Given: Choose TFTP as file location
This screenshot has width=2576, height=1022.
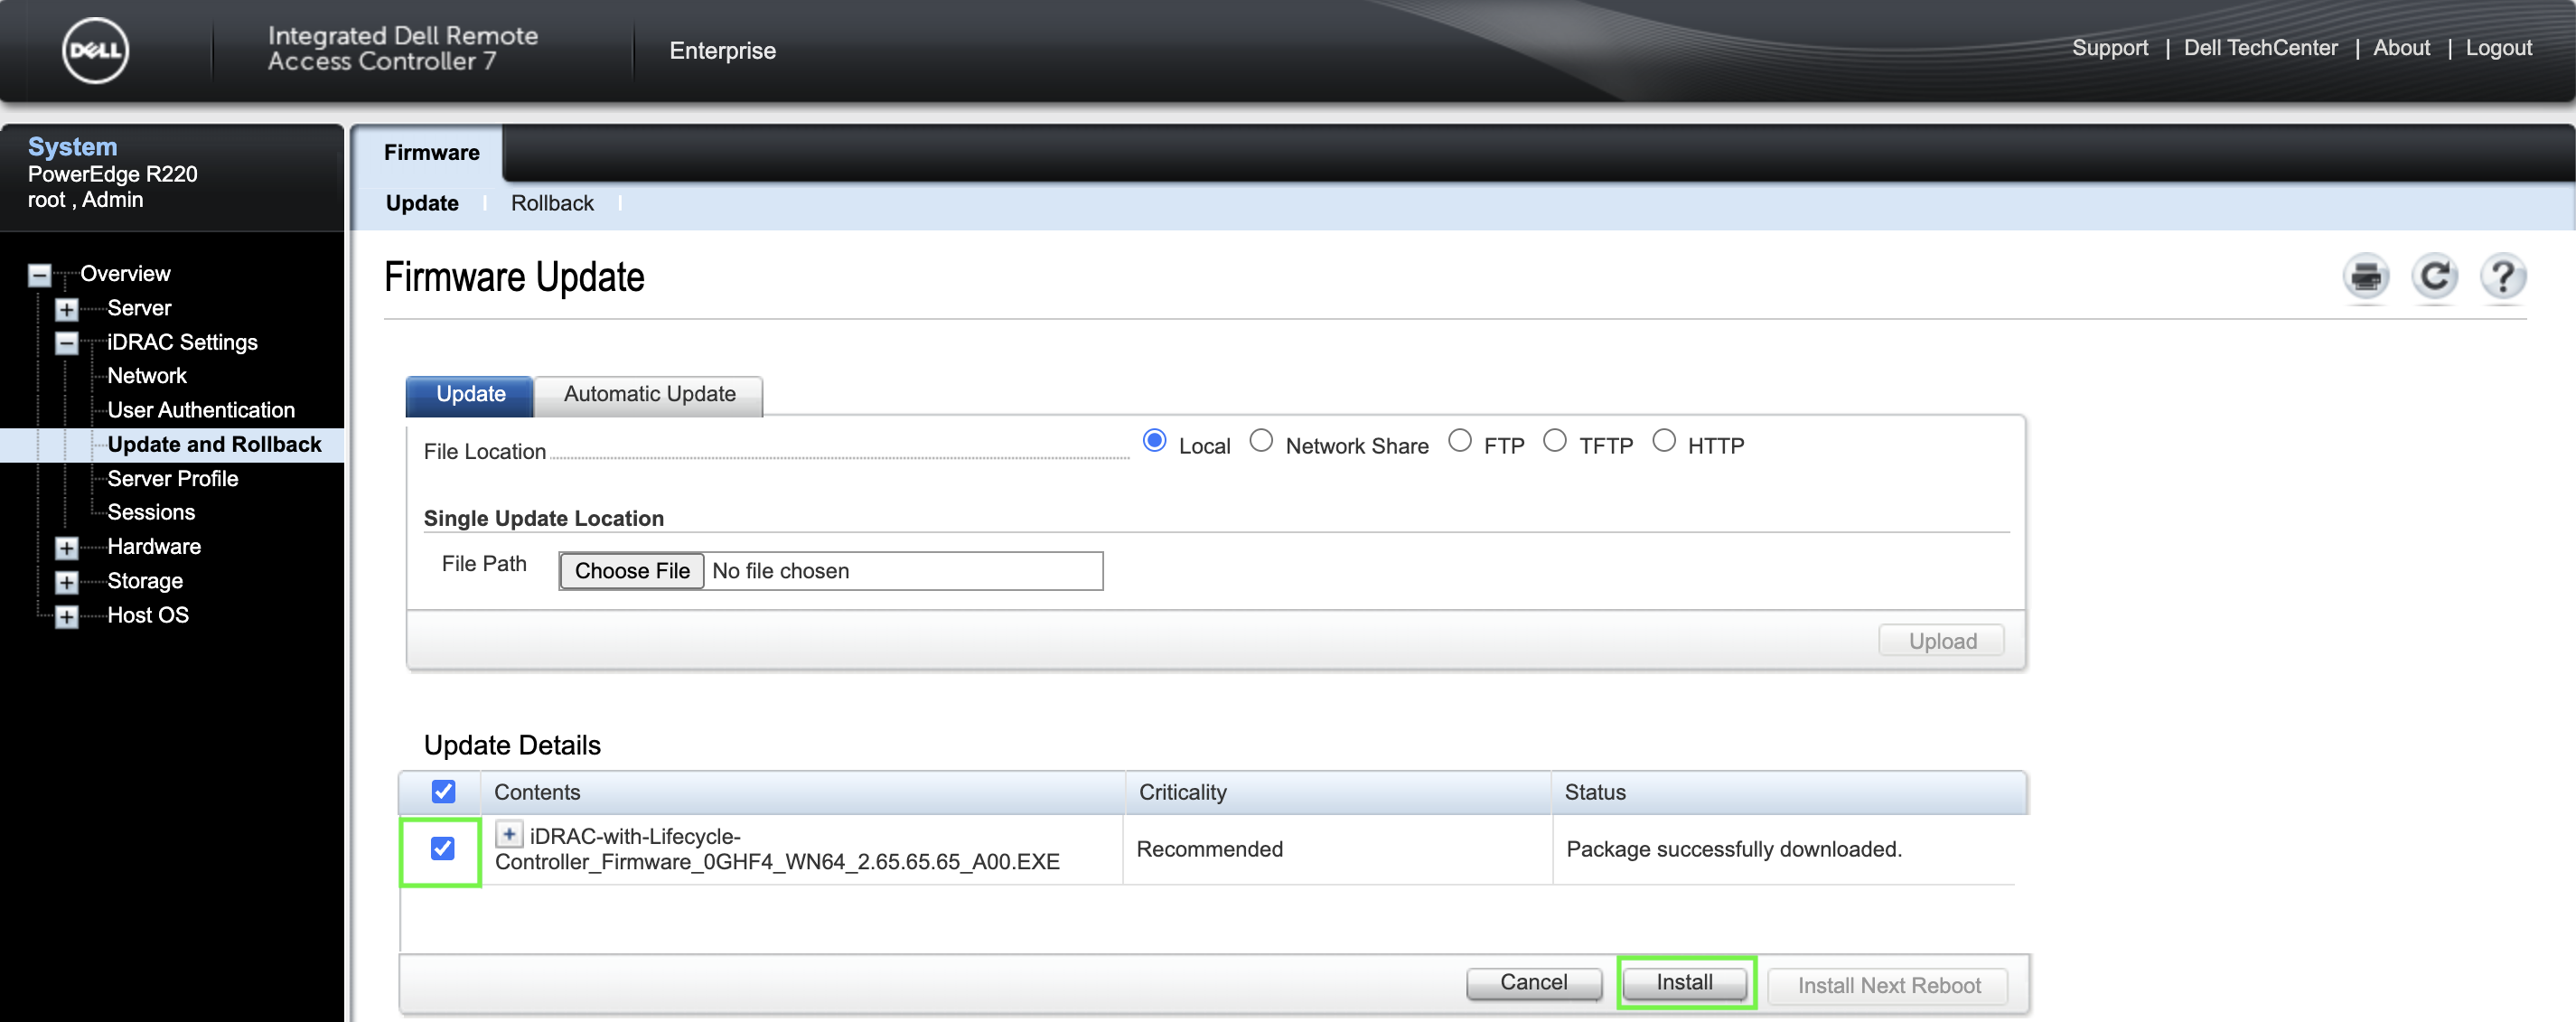Looking at the screenshot, I should click(1555, 441).
